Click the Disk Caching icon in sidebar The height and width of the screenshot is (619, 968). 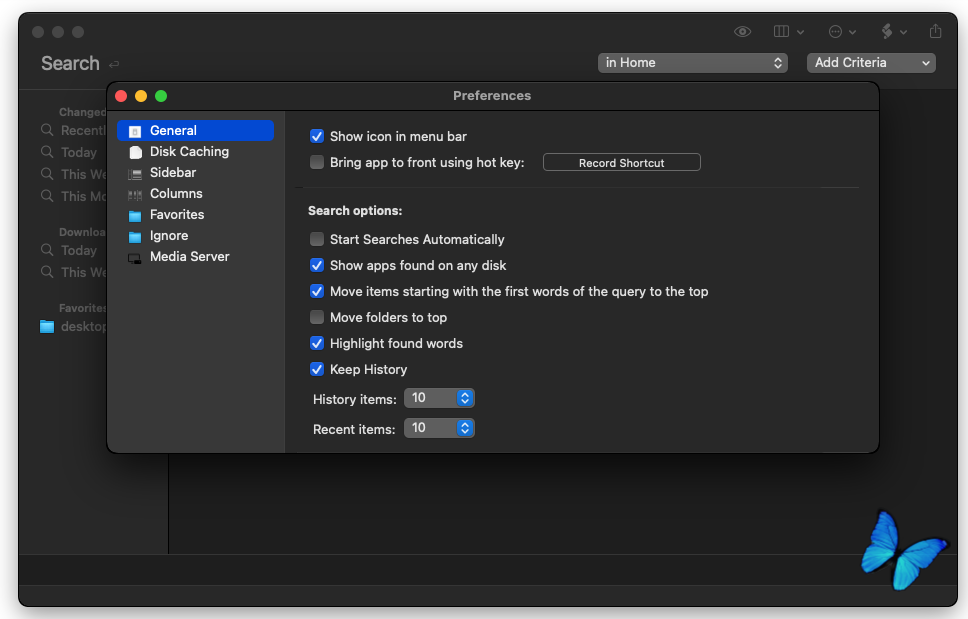(135, 152)
